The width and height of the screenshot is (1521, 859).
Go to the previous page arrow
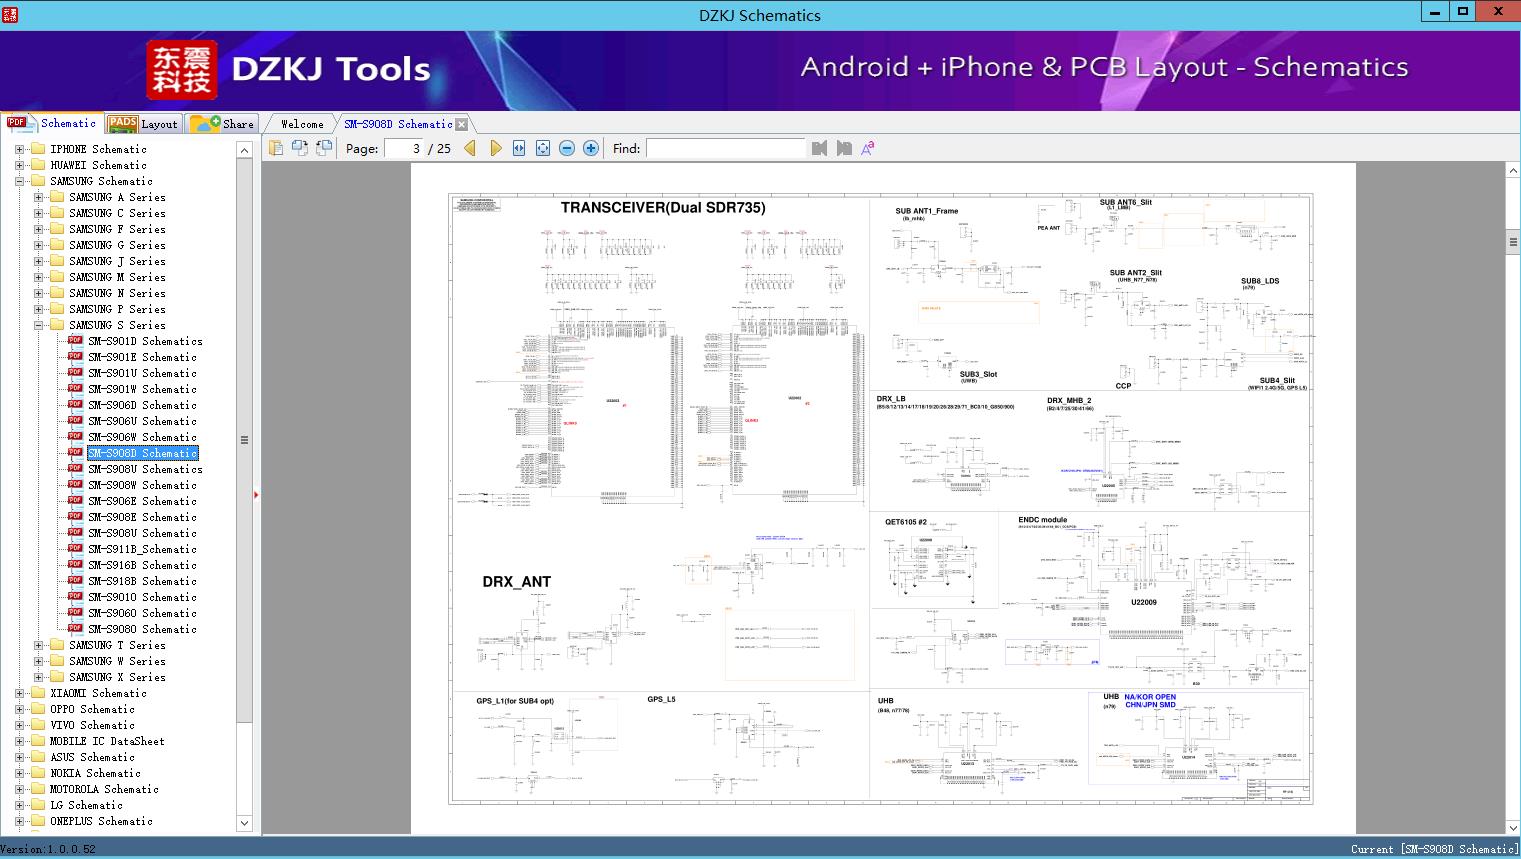pos(470,148)
